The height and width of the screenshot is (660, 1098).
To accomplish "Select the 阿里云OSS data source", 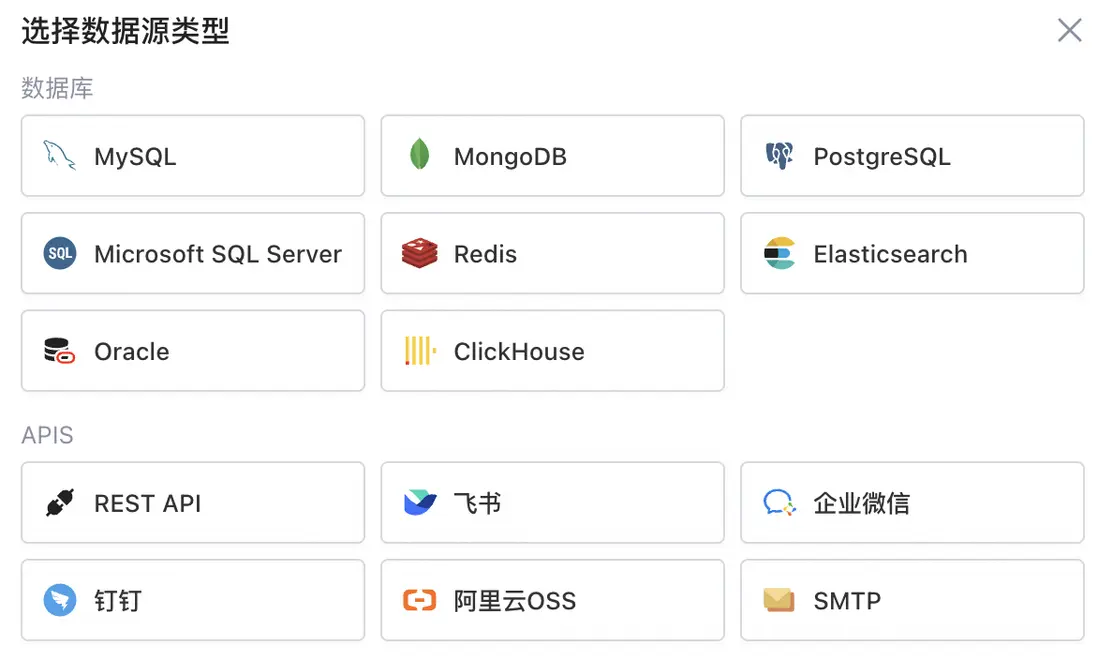I will click(552, 601).
